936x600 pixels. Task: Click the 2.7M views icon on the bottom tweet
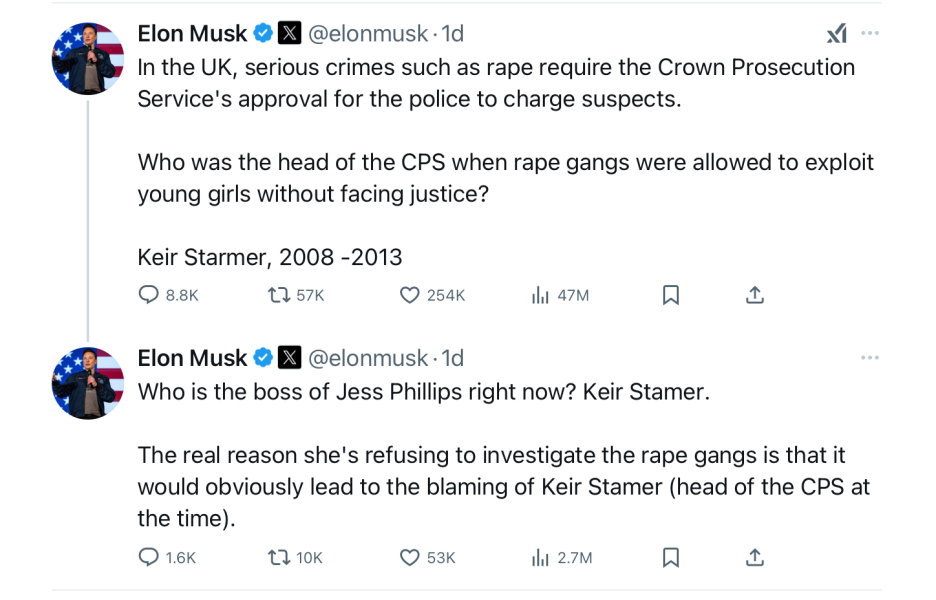tap(540, 557)
